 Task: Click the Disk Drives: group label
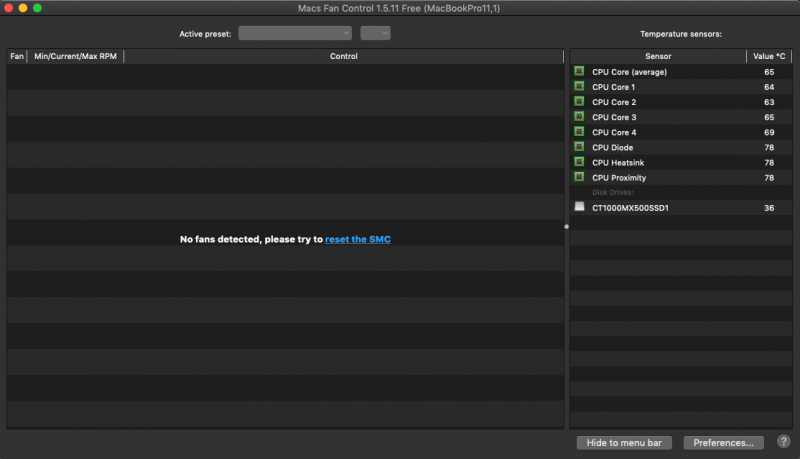point(612,192)
